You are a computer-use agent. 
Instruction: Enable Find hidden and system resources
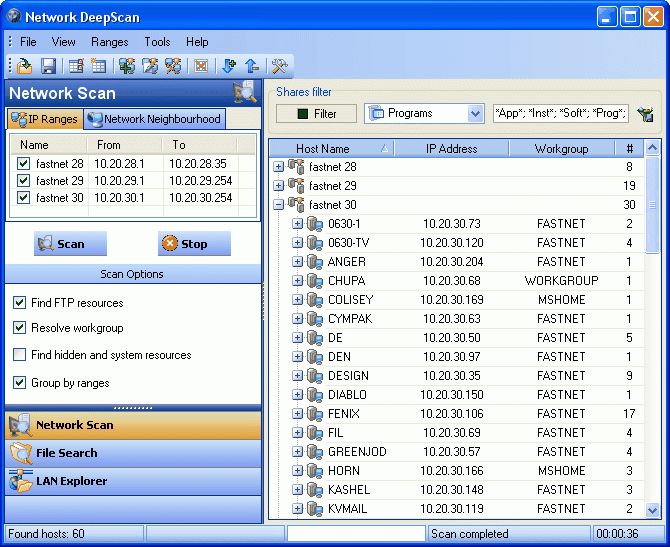pyautogui.click(x=20, y=355)
